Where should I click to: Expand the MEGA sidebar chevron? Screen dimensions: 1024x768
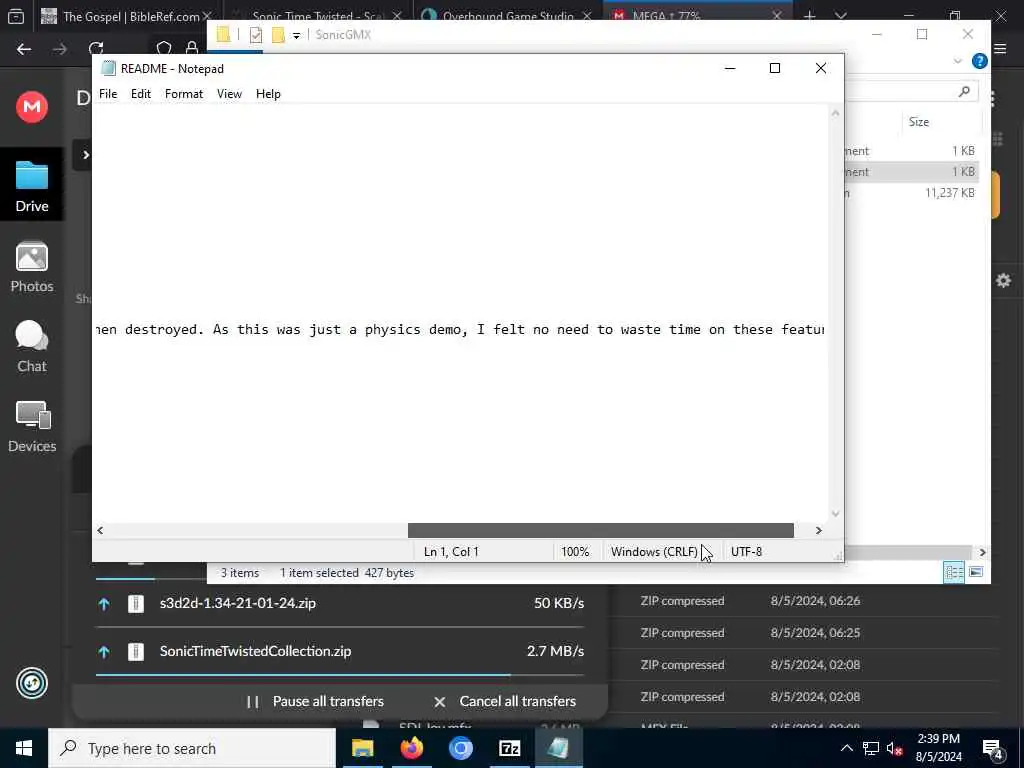tap(86, 155)
